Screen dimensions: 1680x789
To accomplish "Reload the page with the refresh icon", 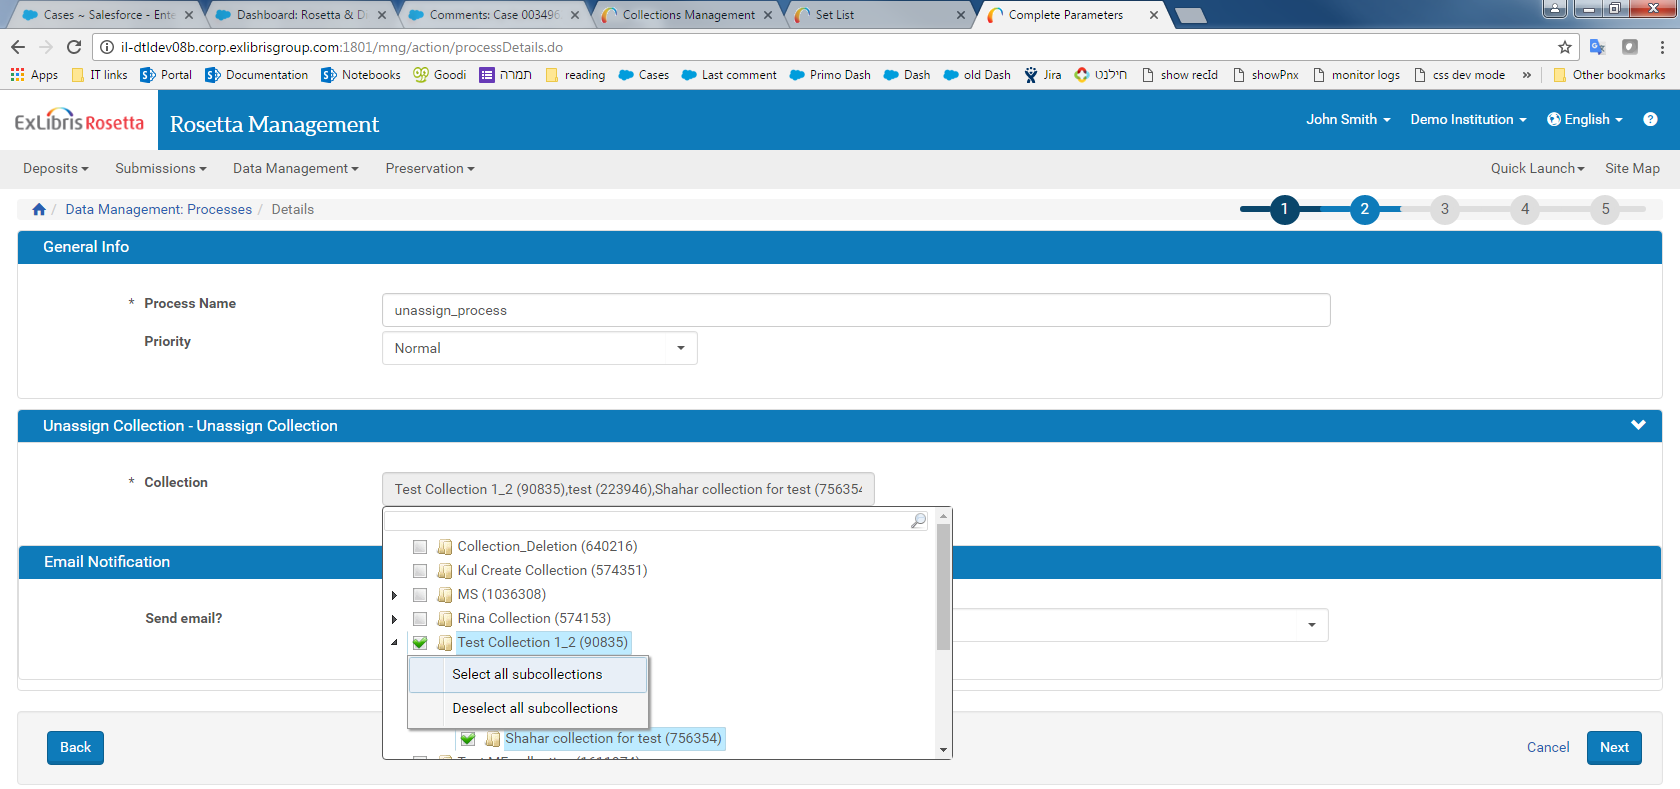I will coord(74,47).
